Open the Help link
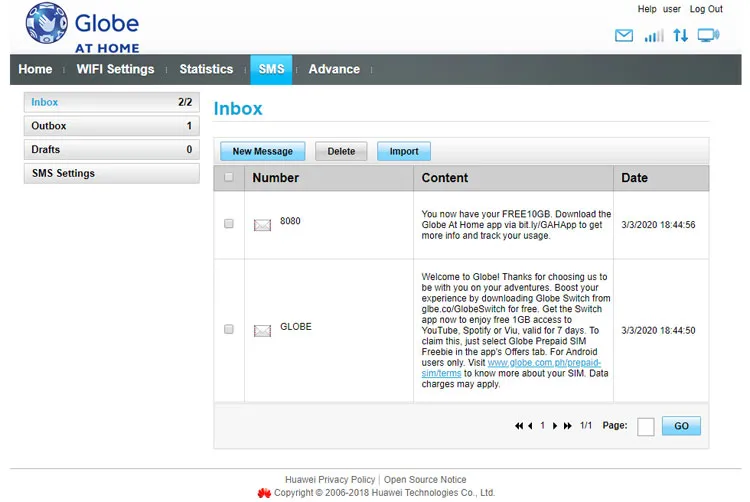Screen dimensions: 750x502 point(647,9)
